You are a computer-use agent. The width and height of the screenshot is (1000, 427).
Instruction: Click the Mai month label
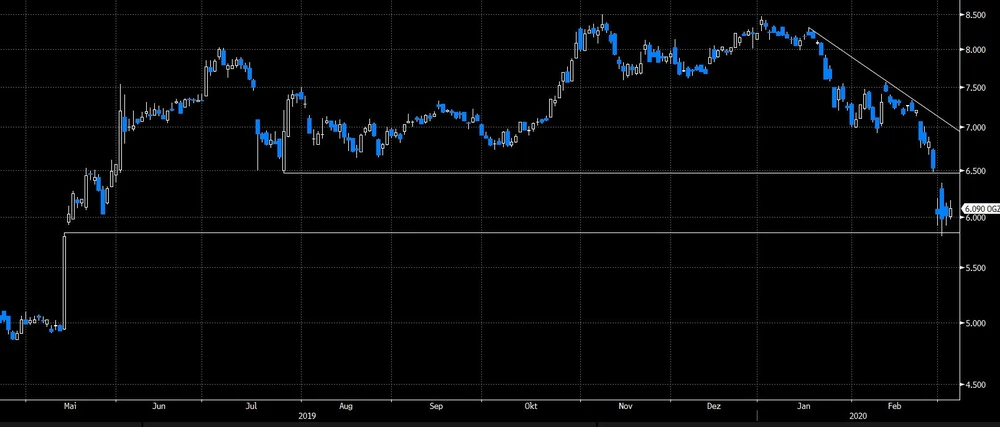click(70, 407)
